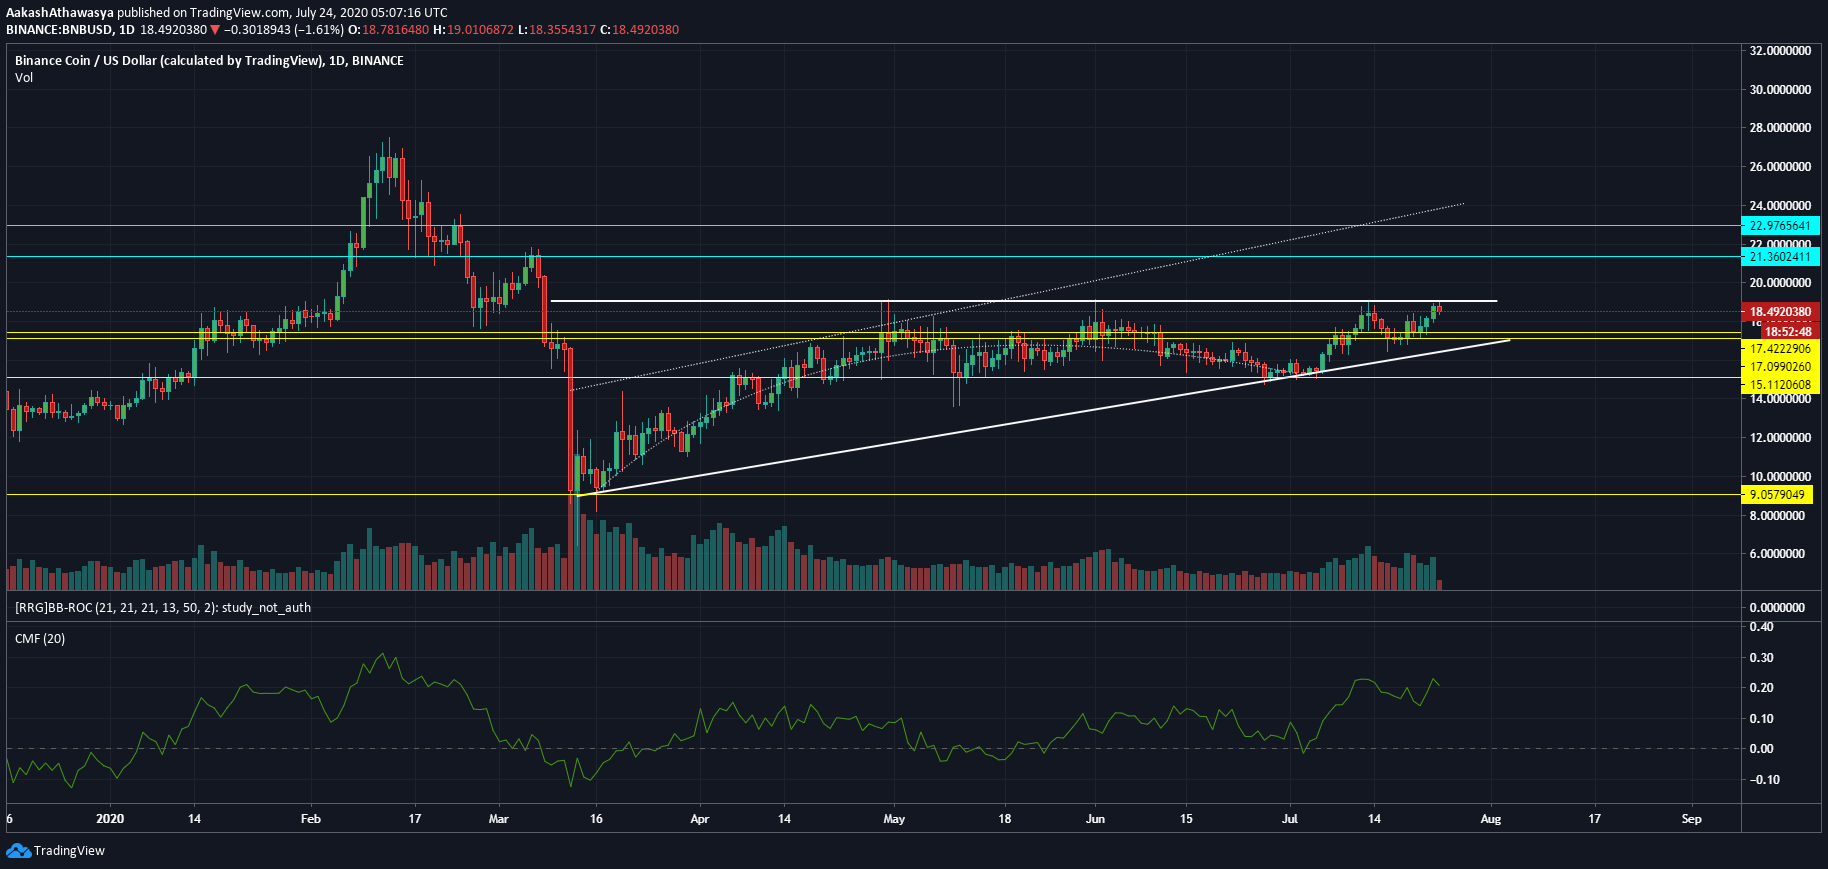Click the yellow 15.1120608 price label

(1780, 385)
